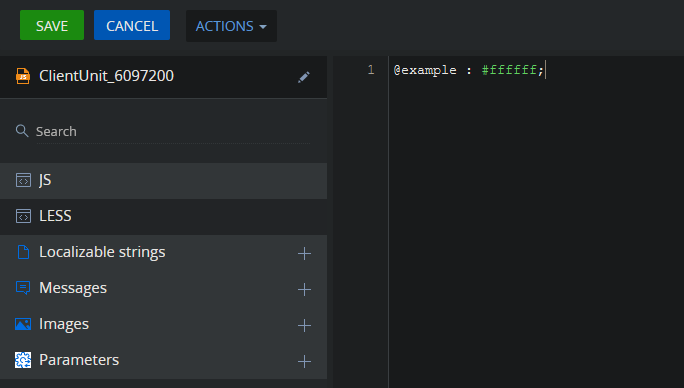Click the #ffffff color value in editor
This screenshot has height=388, width=684.
pos(509,70)
